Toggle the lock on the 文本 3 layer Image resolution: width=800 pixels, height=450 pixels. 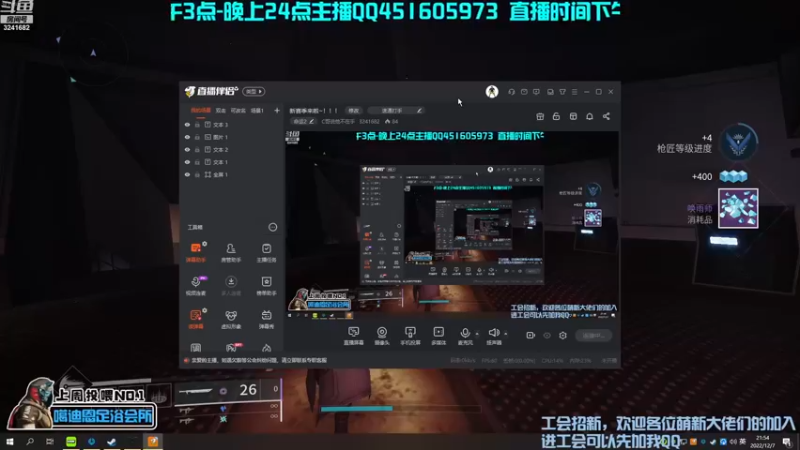point(197,124)
